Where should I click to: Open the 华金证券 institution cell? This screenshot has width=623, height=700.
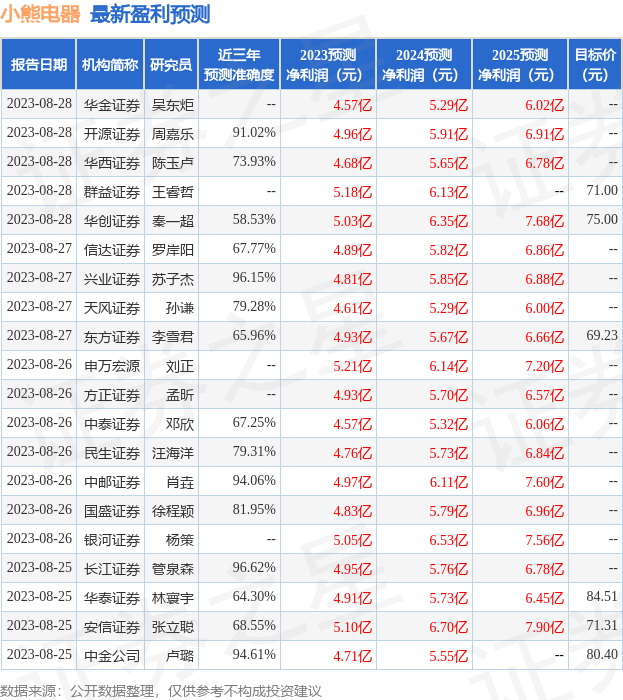111,105
